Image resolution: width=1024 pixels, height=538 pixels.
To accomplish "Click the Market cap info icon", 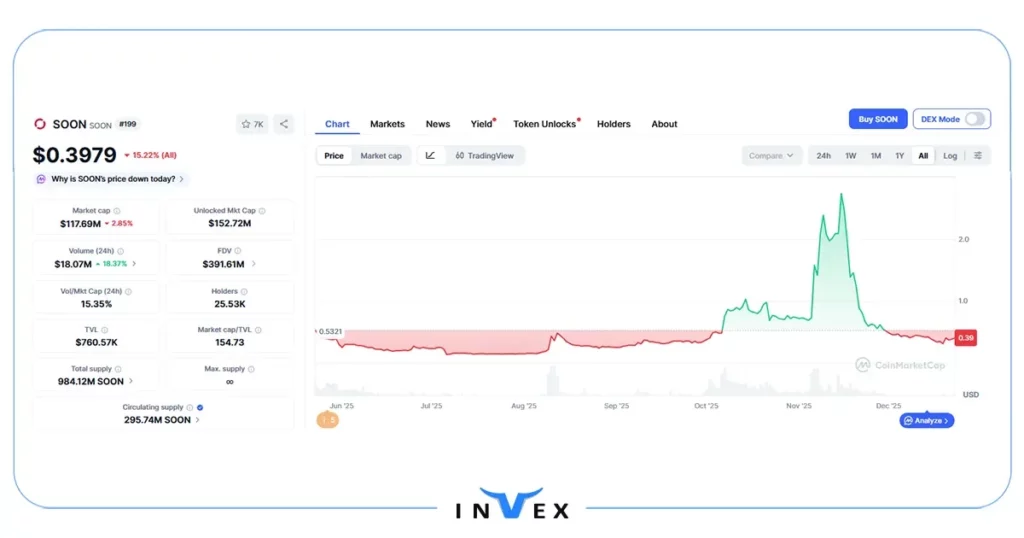I will click(x=117, y=211).
